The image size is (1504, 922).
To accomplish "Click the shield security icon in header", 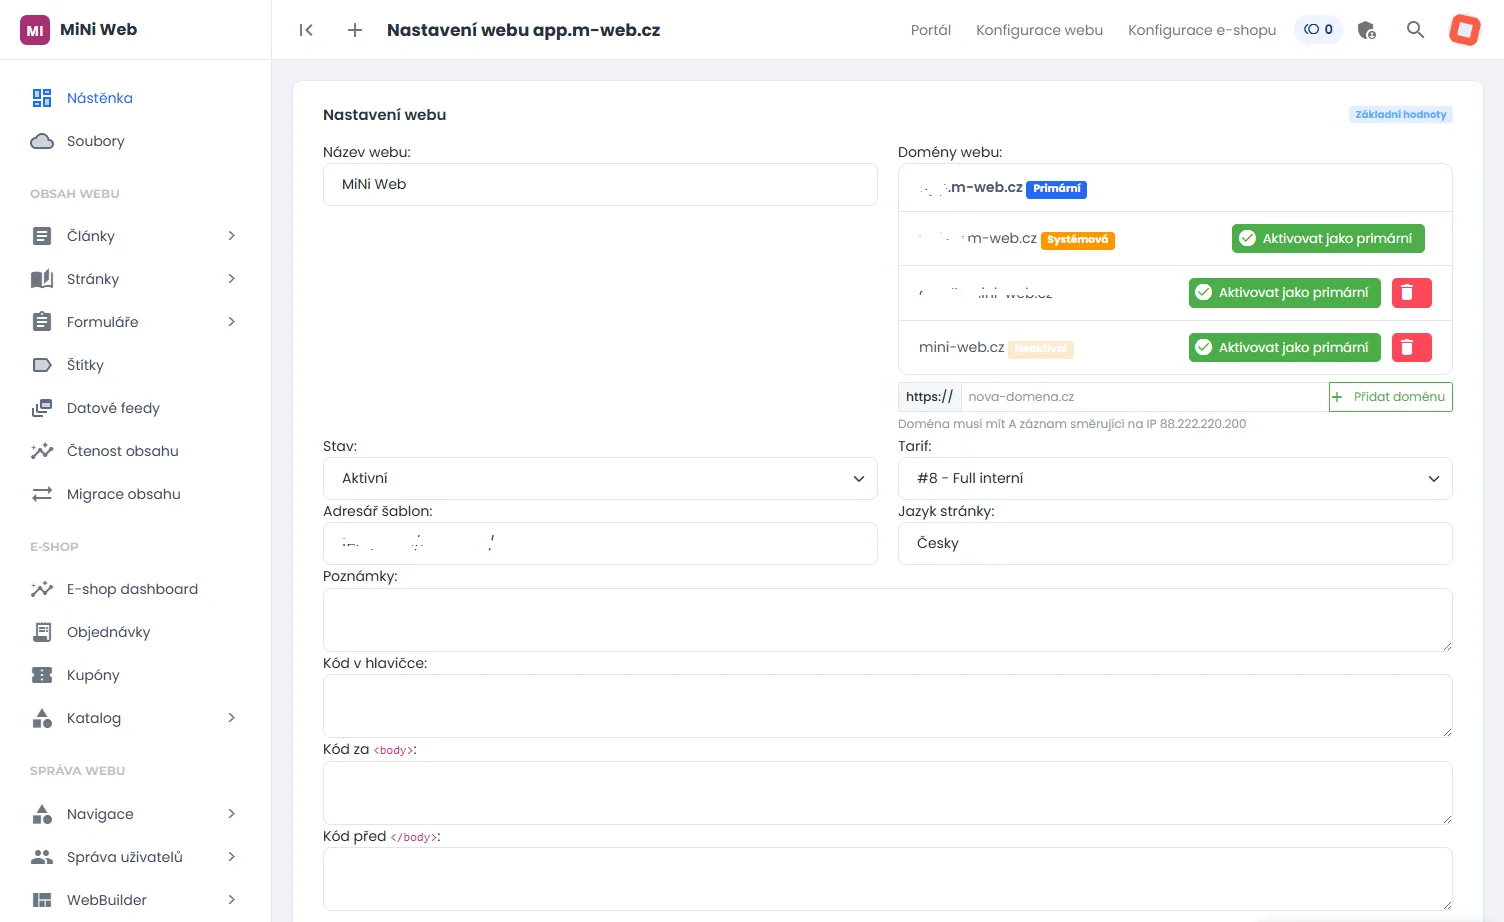I will coord(1367,30).
